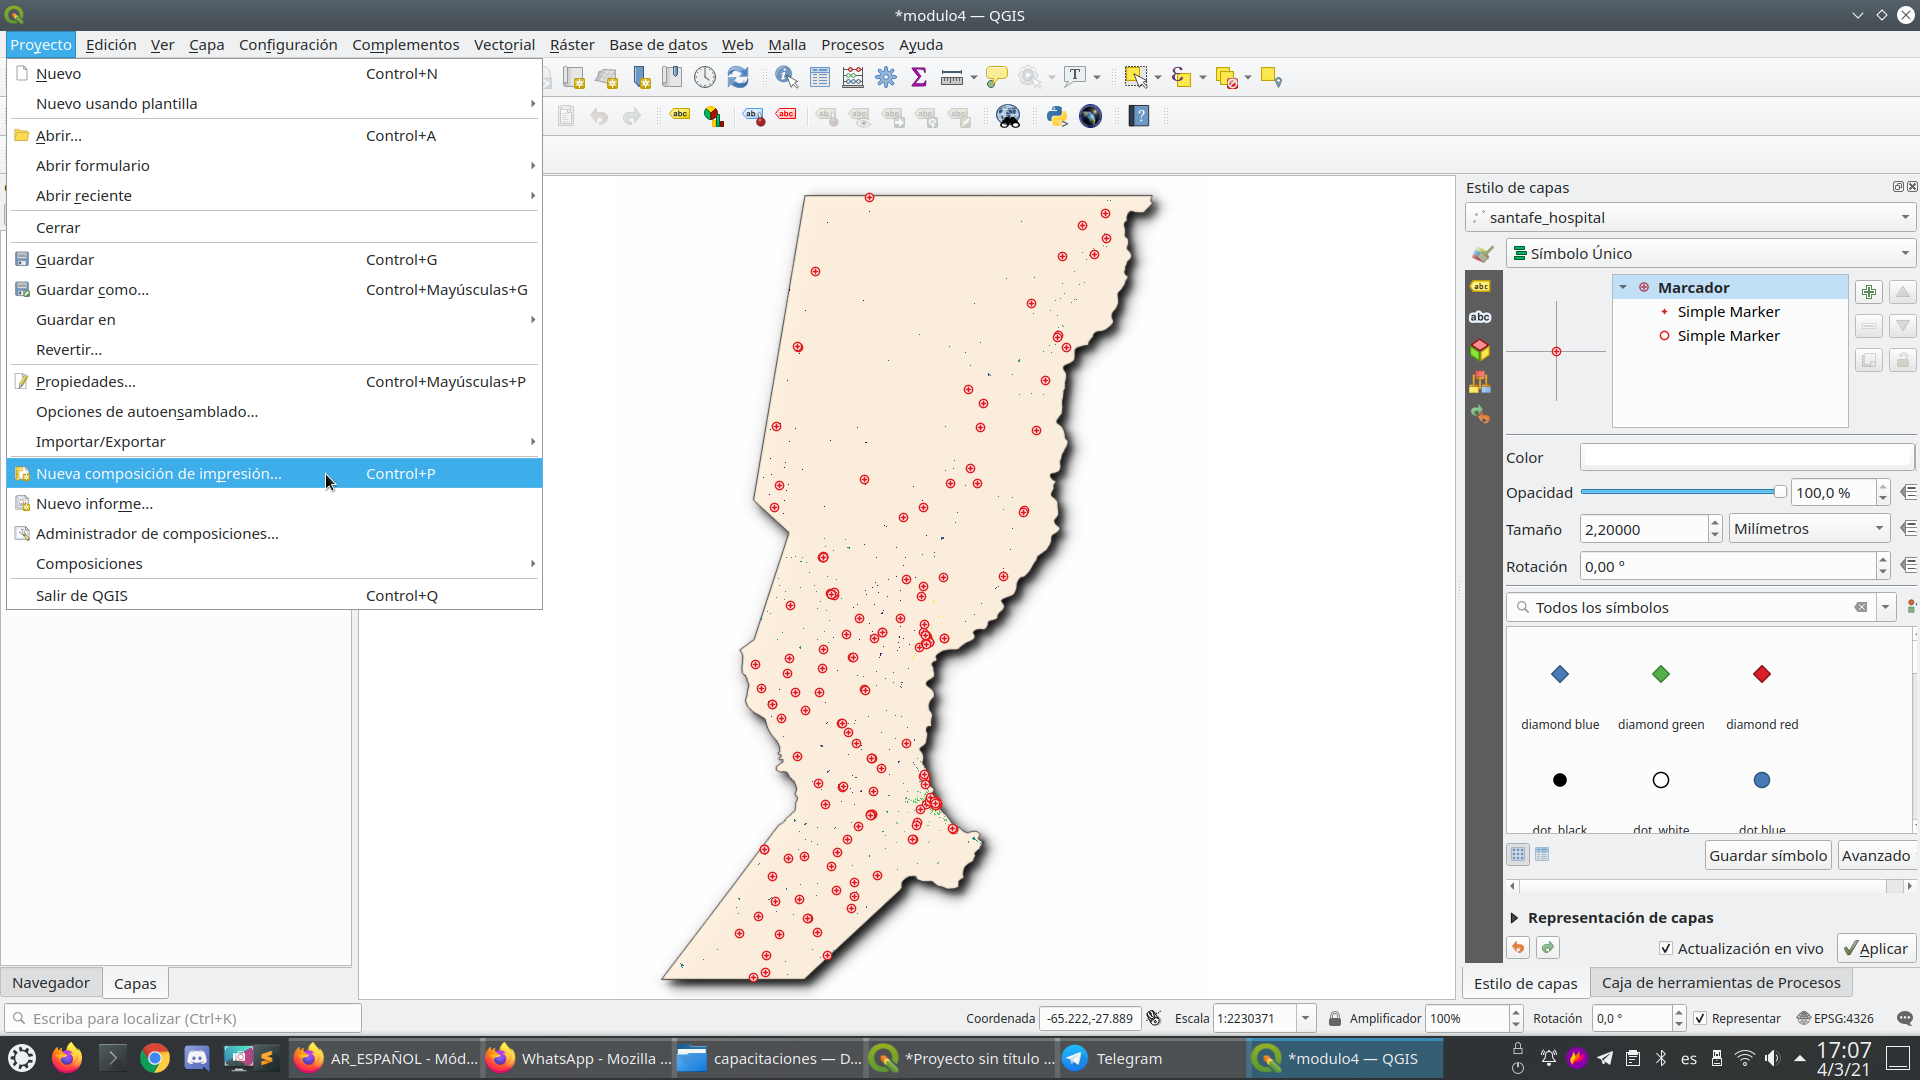
Task: Open Todos los símbolos filter dropdown
Action: (x=1885, y=607)
